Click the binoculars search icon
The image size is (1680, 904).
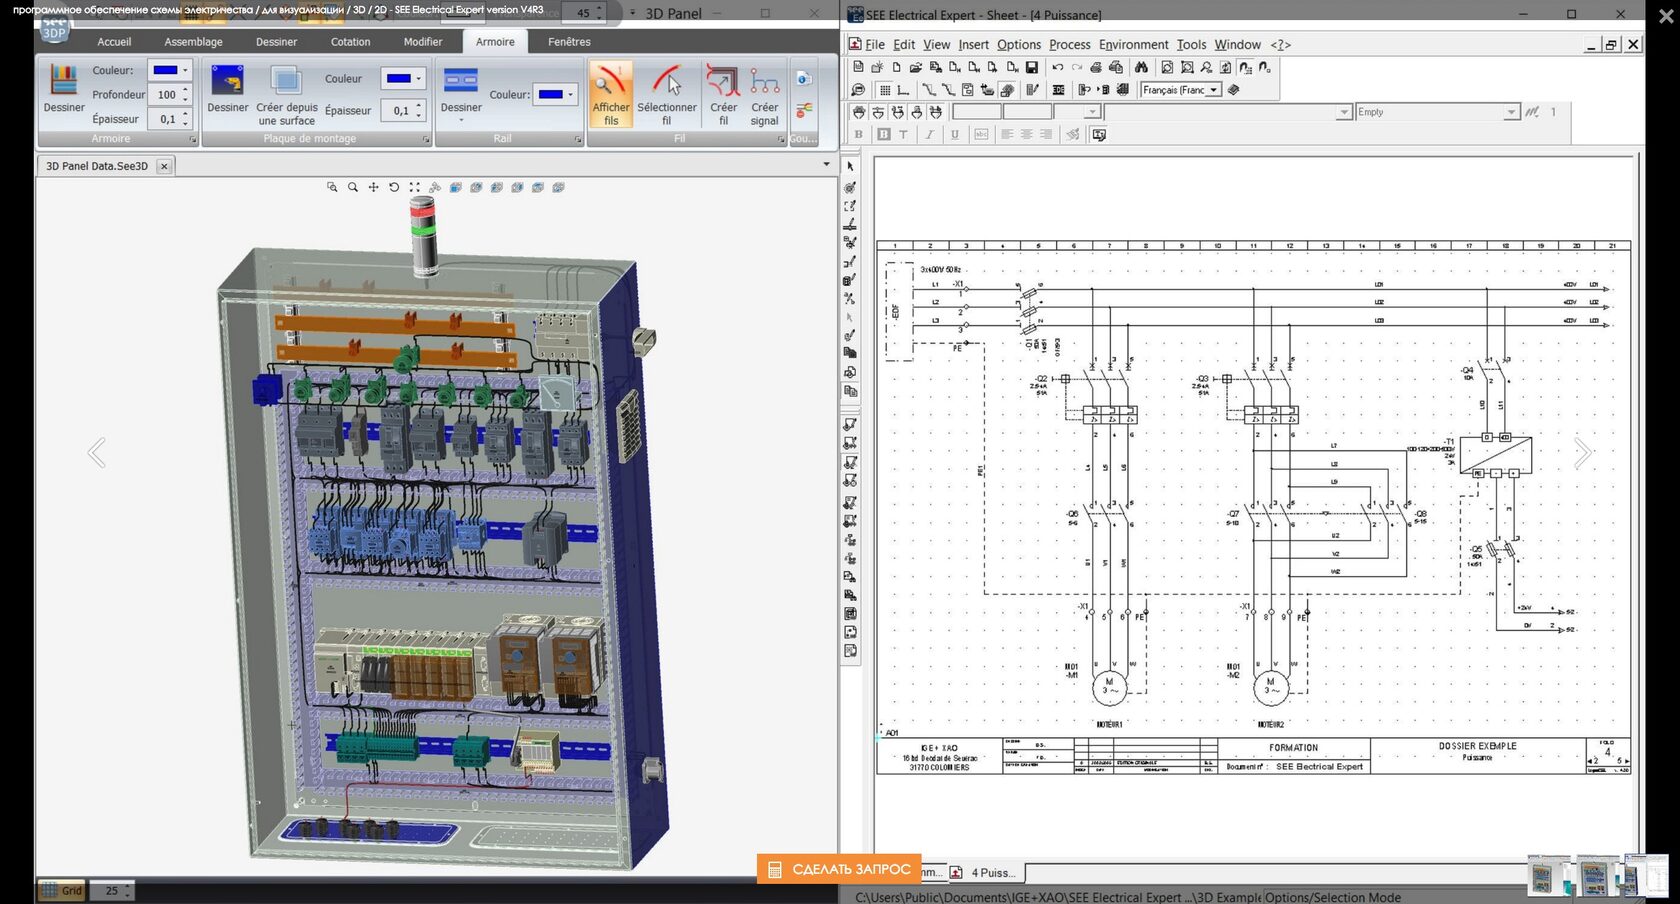[1141, 68]
